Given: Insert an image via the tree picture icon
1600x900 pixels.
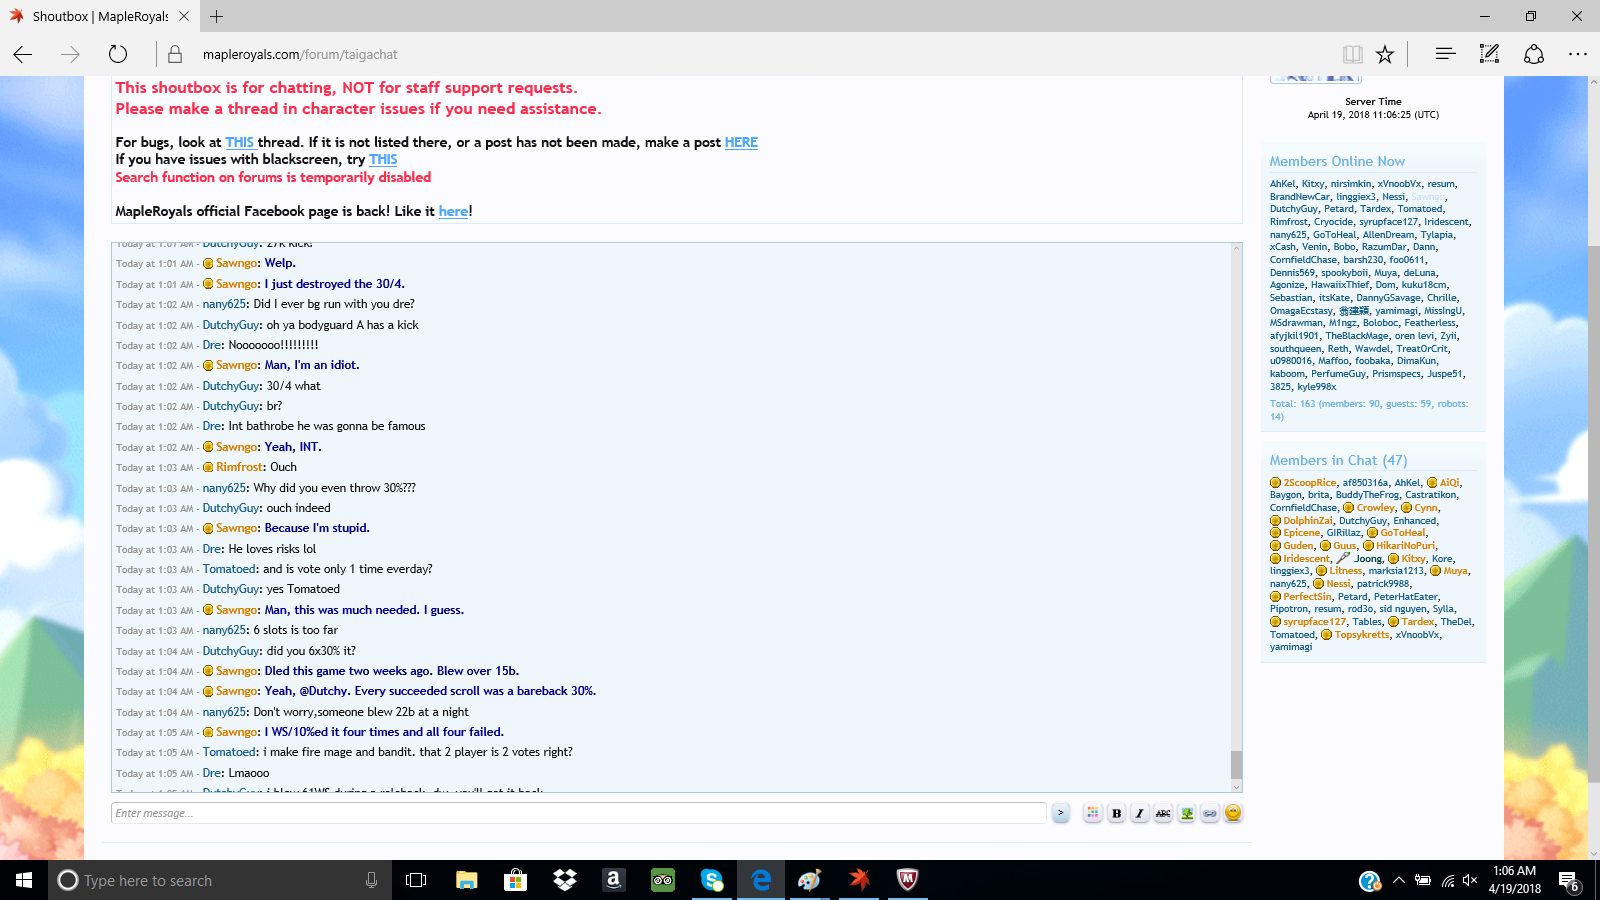Looking at the screenshot, I should pos(1187,813).
